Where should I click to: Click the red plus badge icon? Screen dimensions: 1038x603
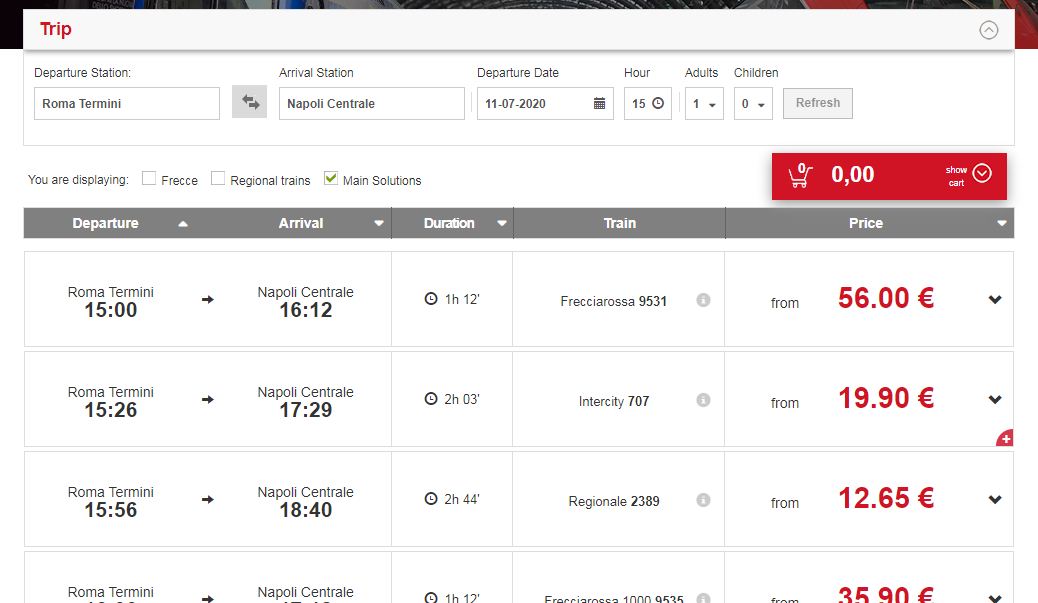coord(1005,438)
